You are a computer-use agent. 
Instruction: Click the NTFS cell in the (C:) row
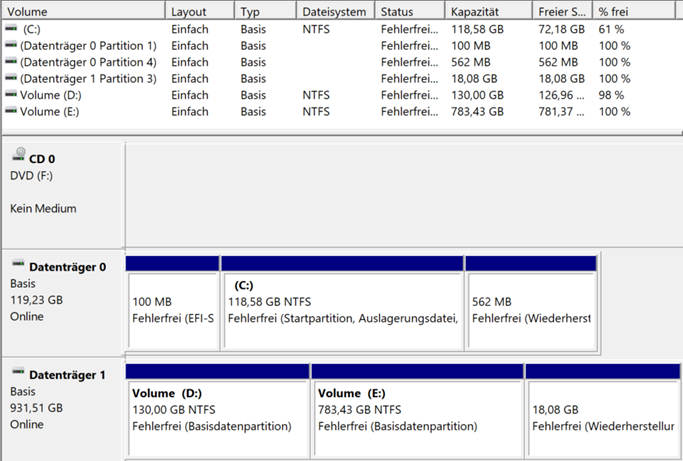[316, 29]
